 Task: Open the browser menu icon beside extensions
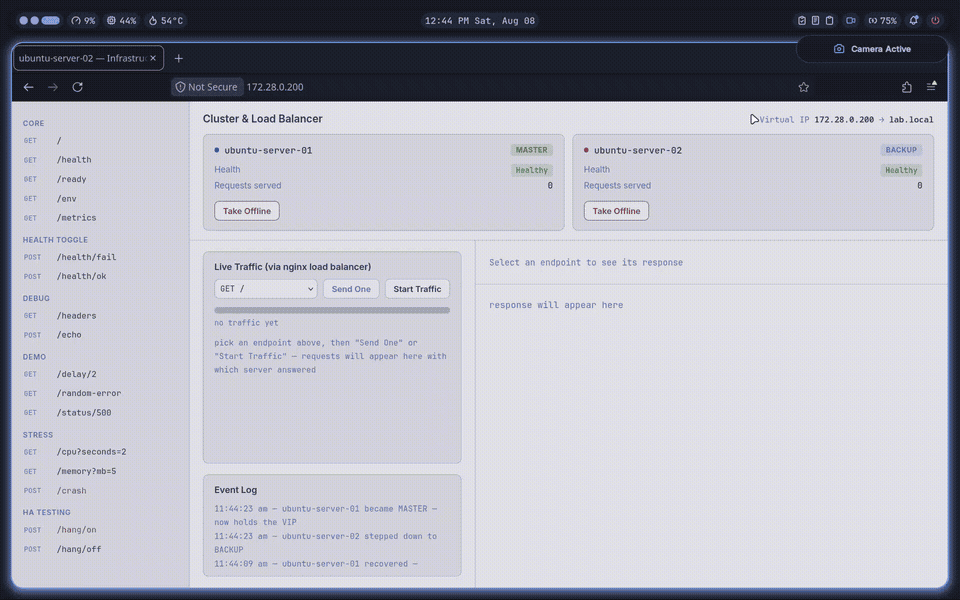tap(931, 86)
